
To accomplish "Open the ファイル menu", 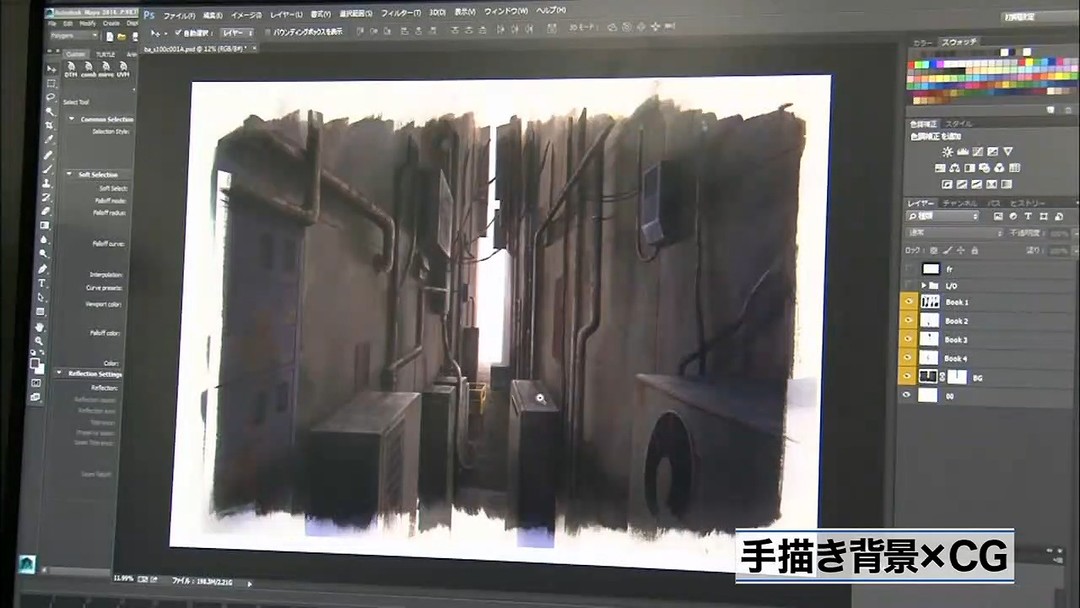I will (179, 15).
